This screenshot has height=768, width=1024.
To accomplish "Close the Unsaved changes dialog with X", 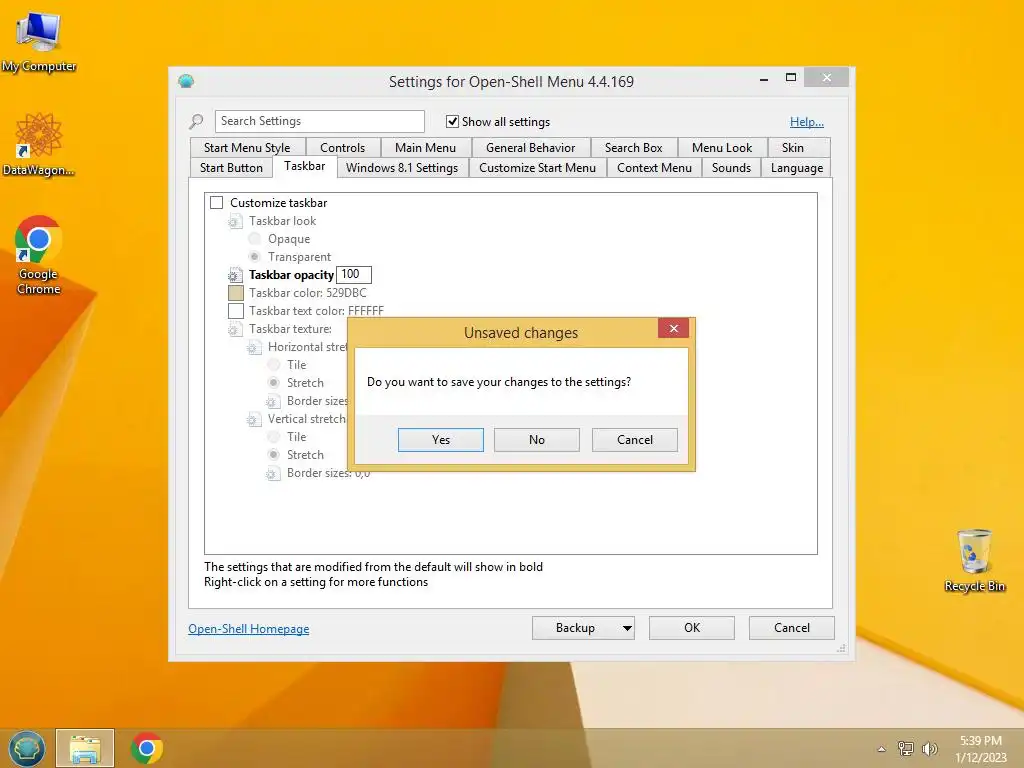I will tap(673, 328).
